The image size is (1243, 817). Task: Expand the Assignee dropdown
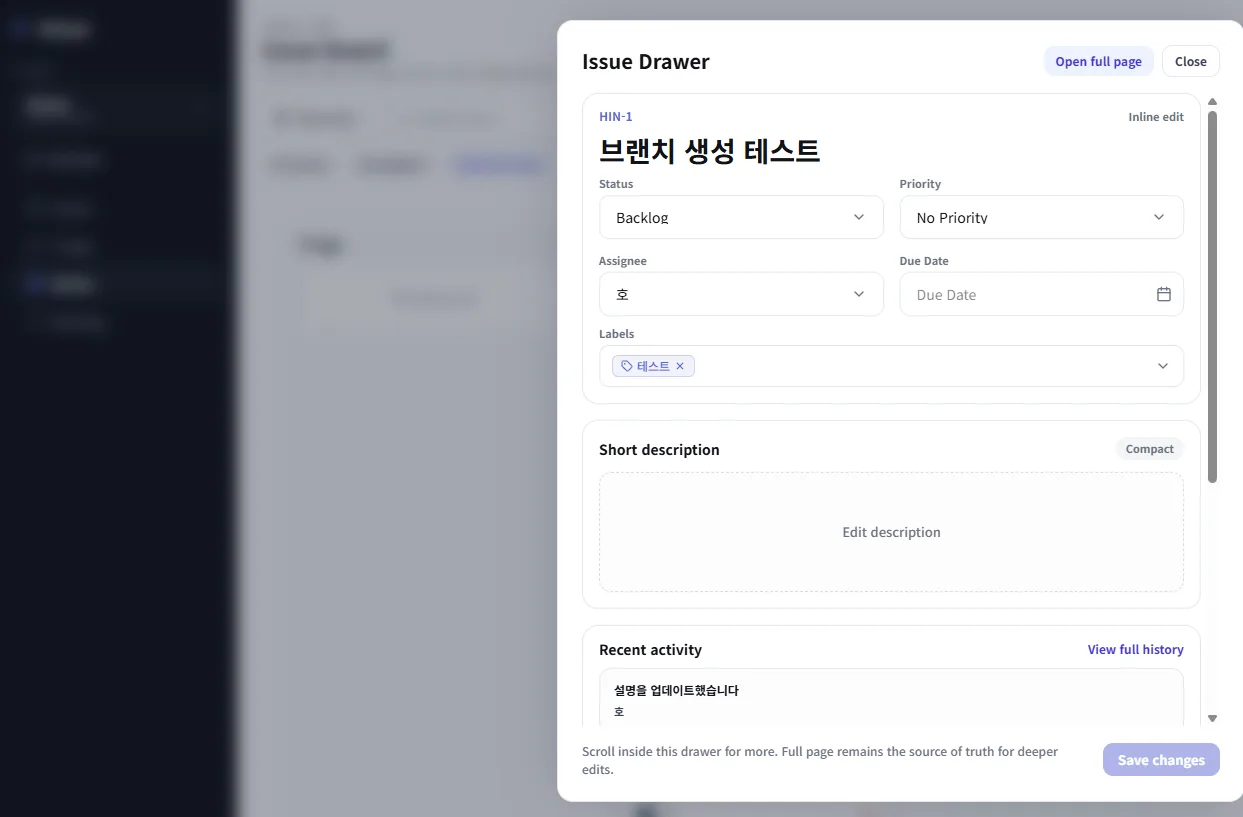pos(741,294)
